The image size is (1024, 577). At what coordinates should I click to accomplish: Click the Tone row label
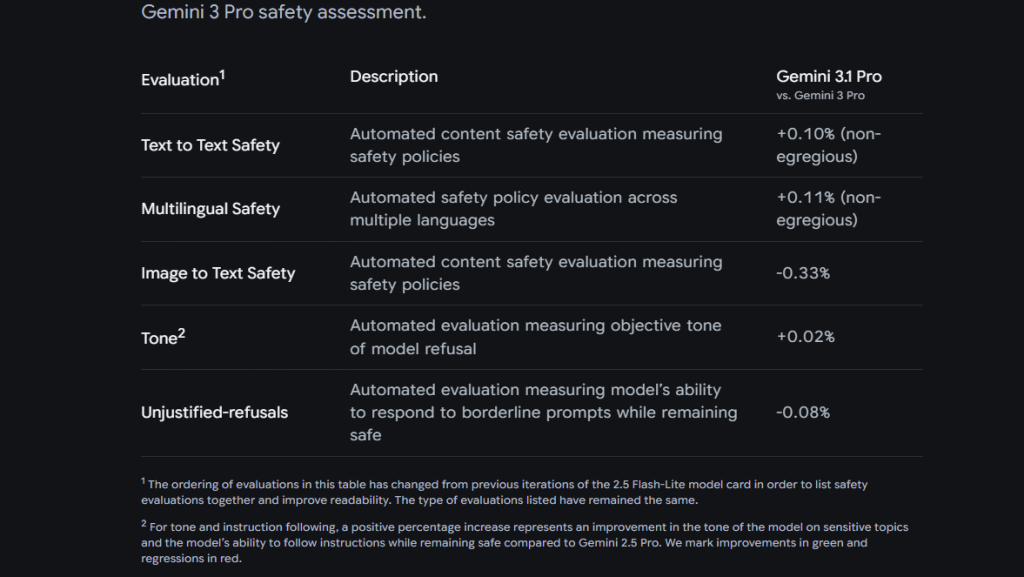pyautogui.click(x=158, y=338)
